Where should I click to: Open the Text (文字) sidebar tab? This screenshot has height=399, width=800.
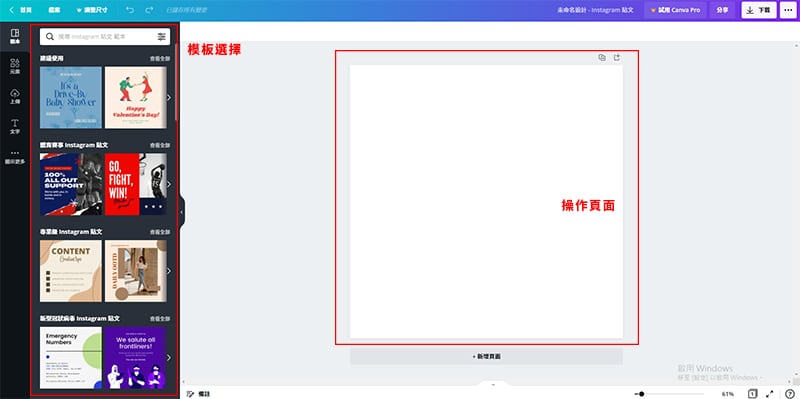pos(15,127)
